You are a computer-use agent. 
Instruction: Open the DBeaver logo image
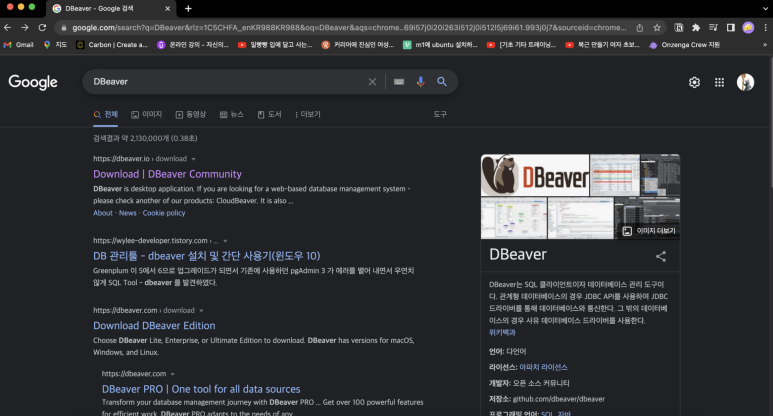535,175
